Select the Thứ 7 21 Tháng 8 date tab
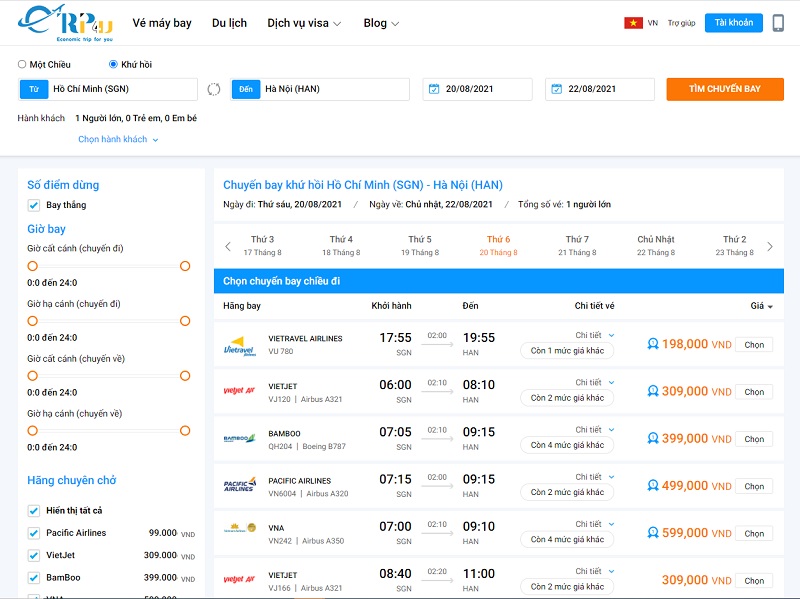This screenshot has width=800, height=599. coord(577,246)
